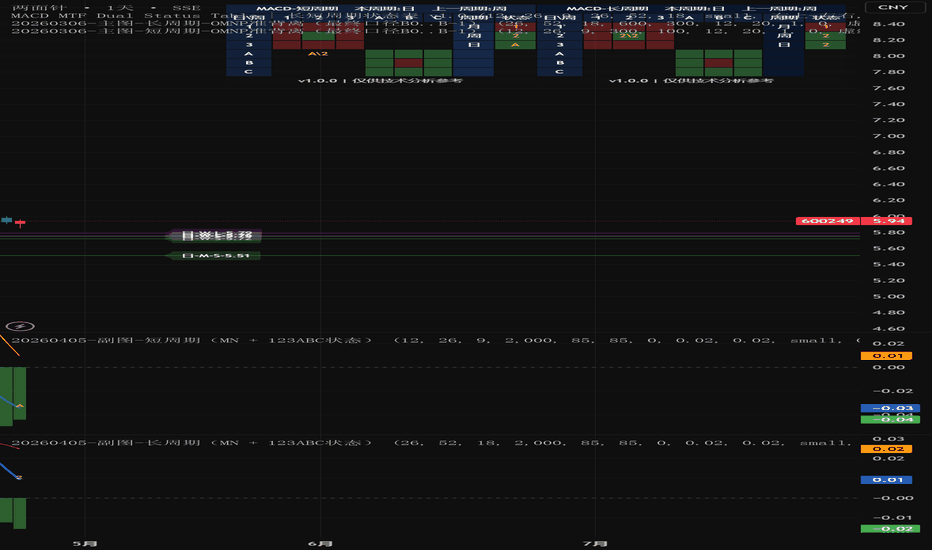Click the green -0.04 value label
Screen dimensions: 932x550
pyautogui.click(x=890, y=419)
